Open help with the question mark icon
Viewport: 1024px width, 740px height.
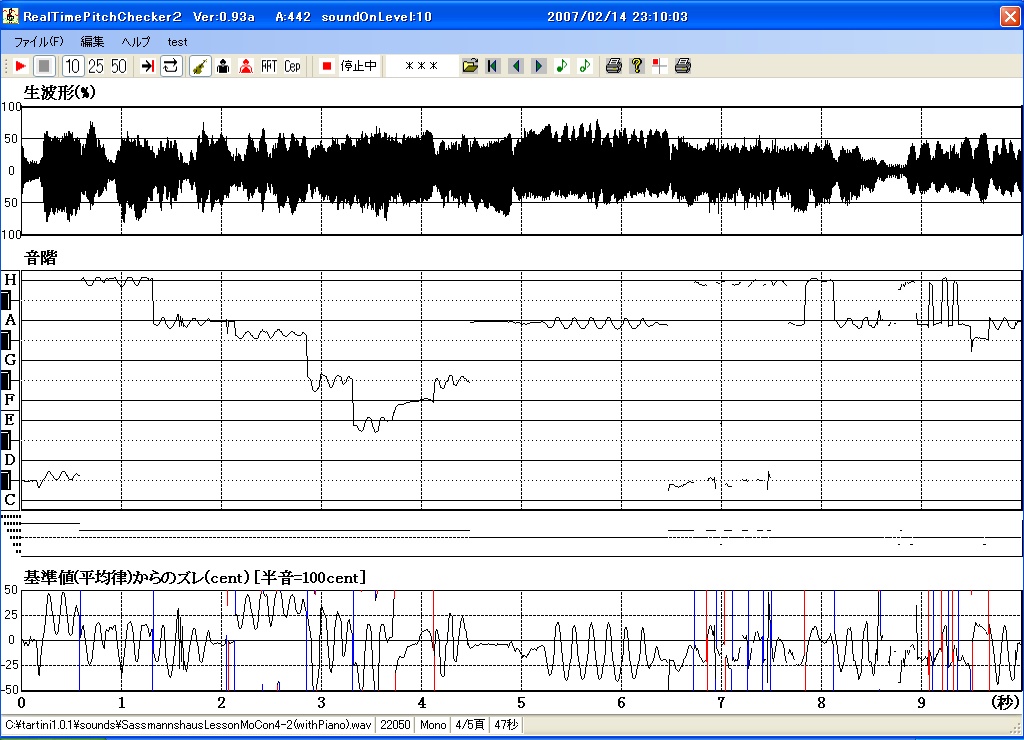[x=637, y=66]
